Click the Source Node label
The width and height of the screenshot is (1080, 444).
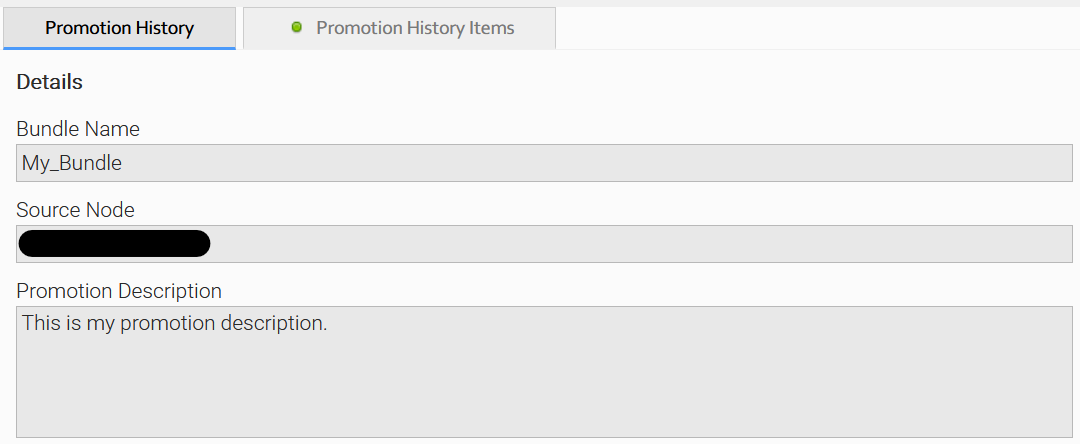point(75,210)
